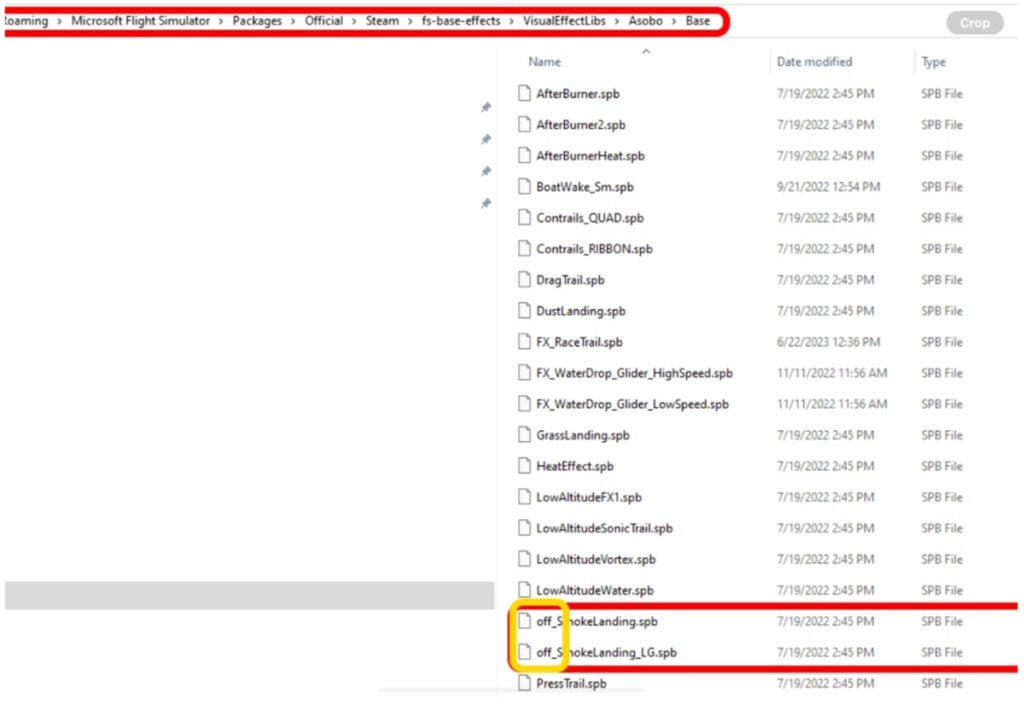The height and width of the screenshot is (704, 1024).
Task: Go to Packages folder in breadcrumb
Action: pos(257,21)
